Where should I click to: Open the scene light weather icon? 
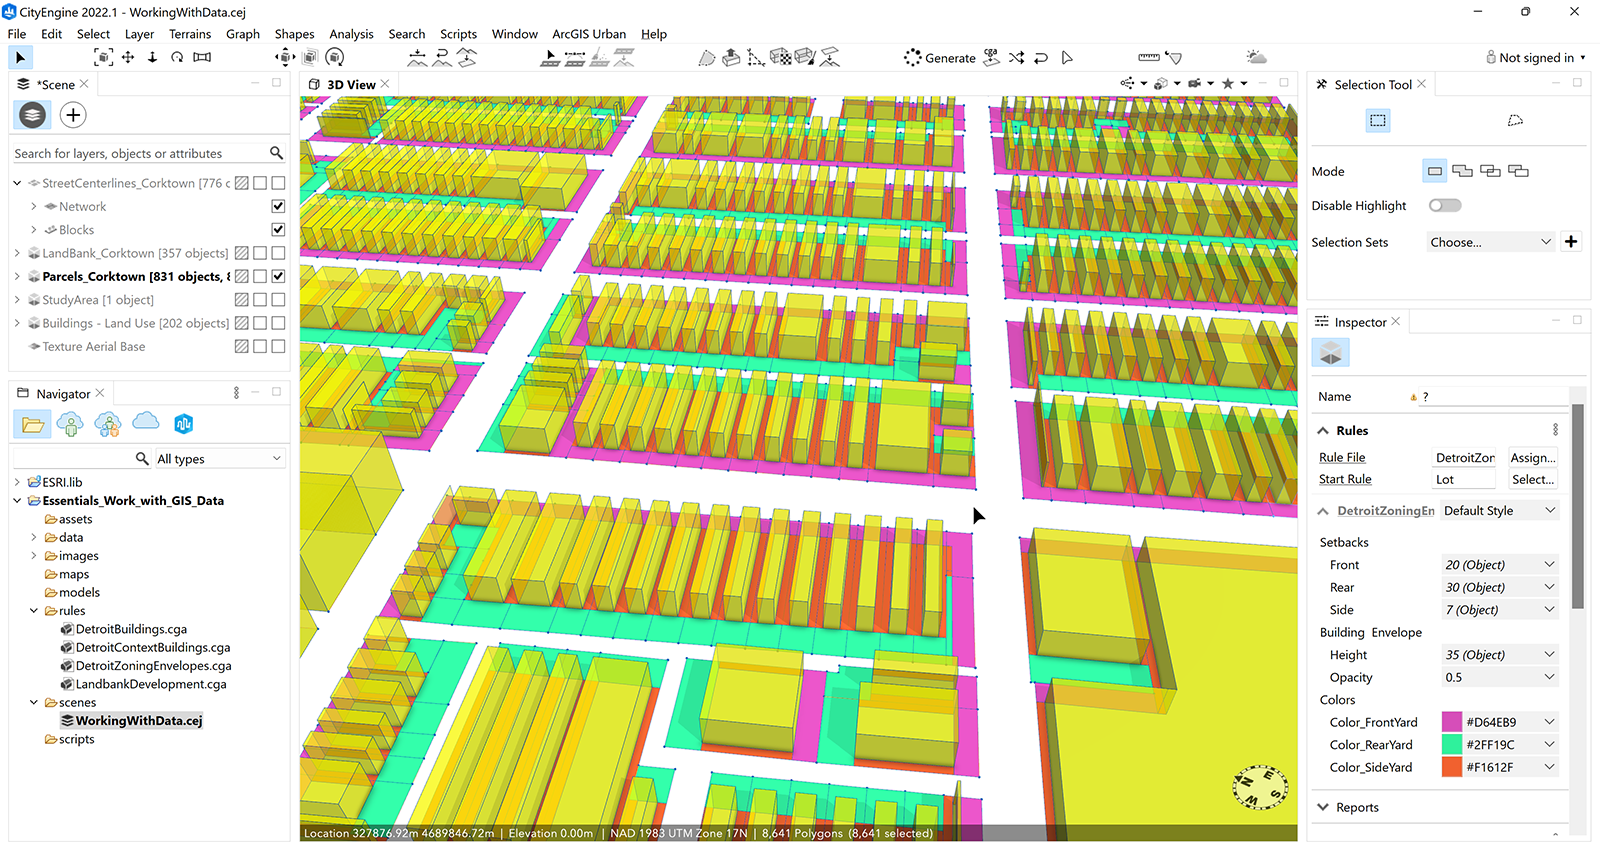tap(1256, 58)
